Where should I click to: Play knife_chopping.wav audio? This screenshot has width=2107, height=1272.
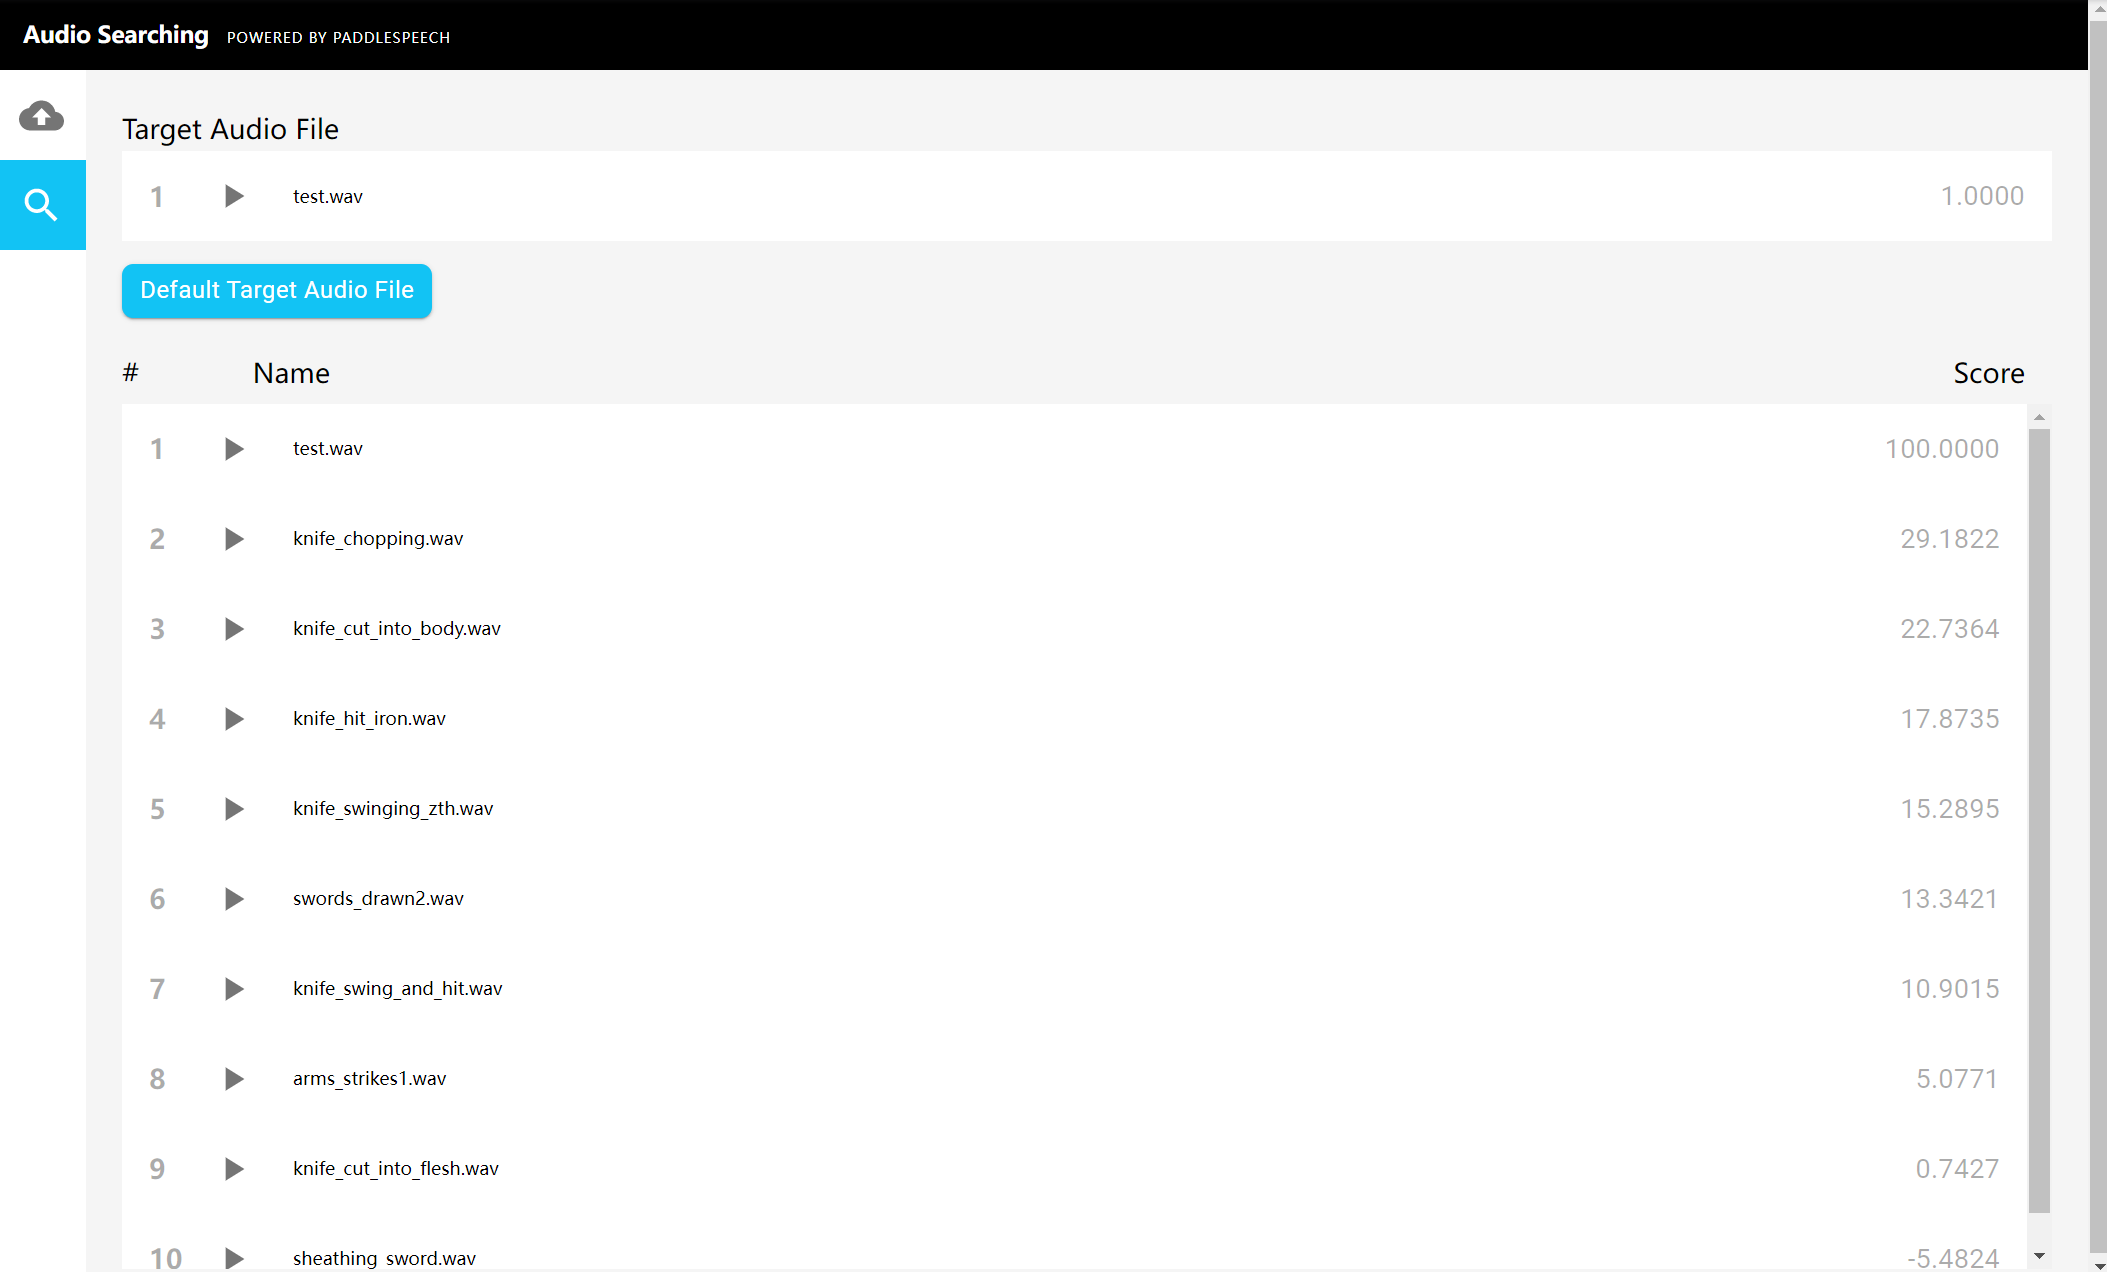(234, 539)
